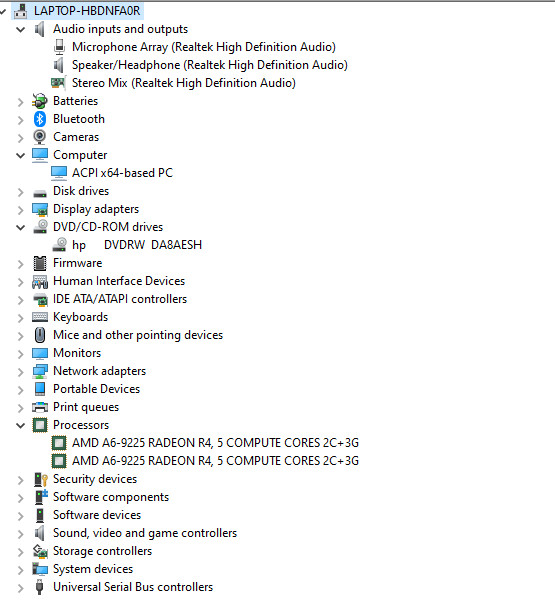Viewport: 555px width, 611px height.
Task: Click the Security devices key icon
Action: click(x=41, y=479)
